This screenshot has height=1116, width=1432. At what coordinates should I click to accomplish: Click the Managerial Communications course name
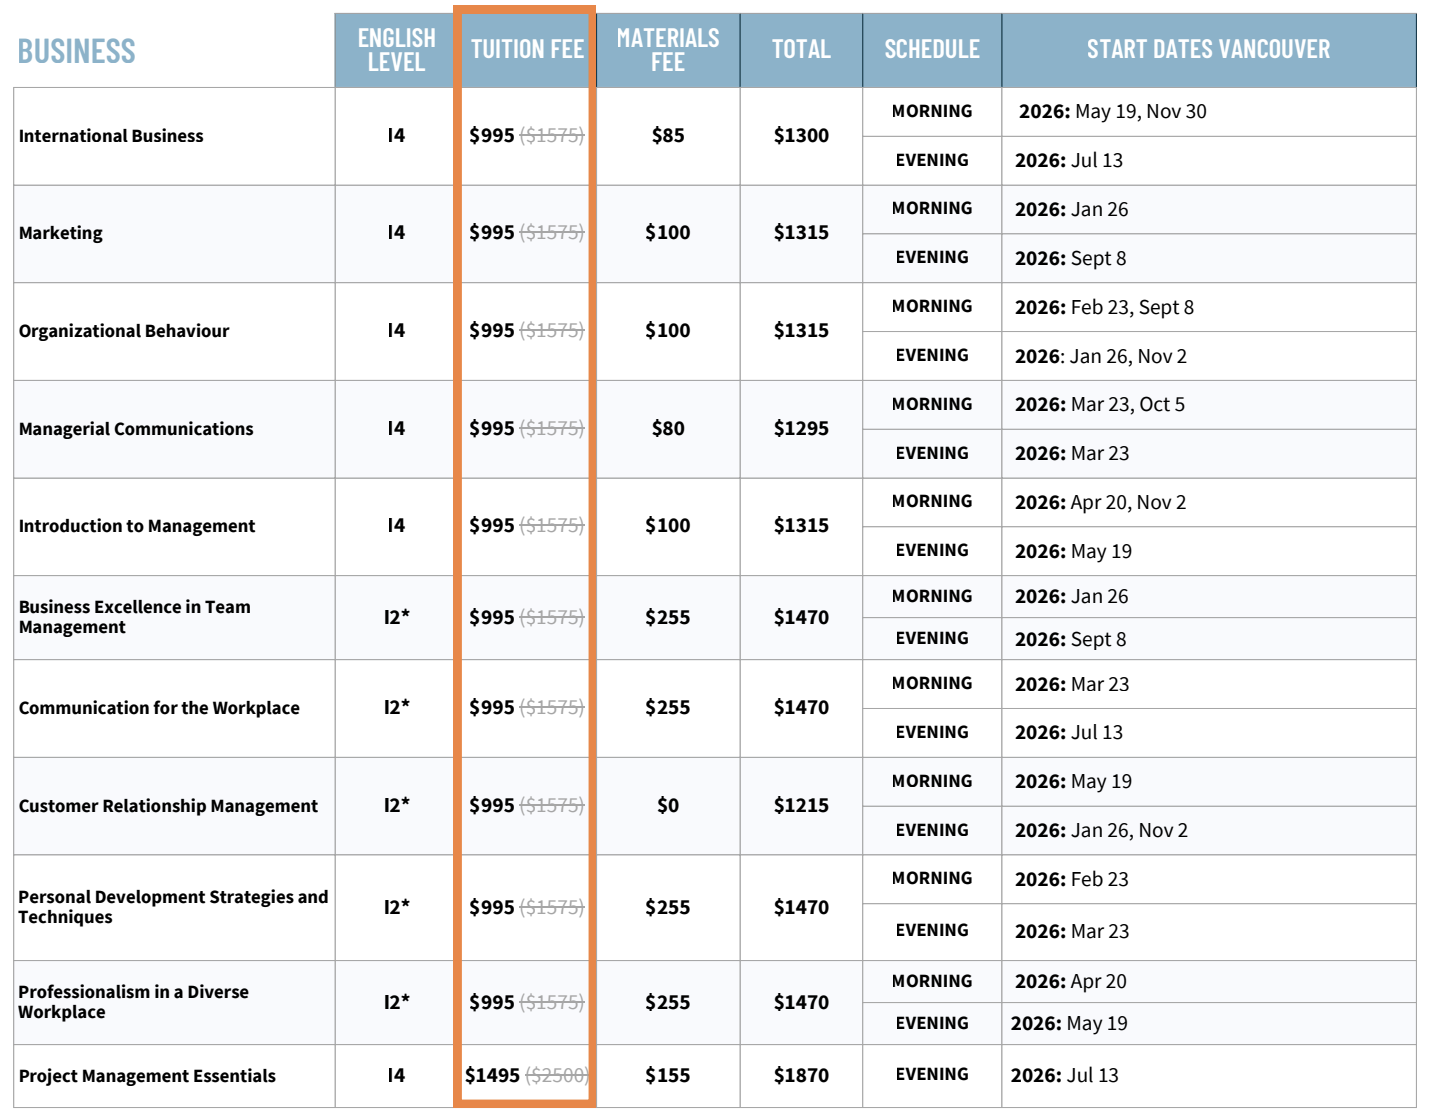[136, 429]
